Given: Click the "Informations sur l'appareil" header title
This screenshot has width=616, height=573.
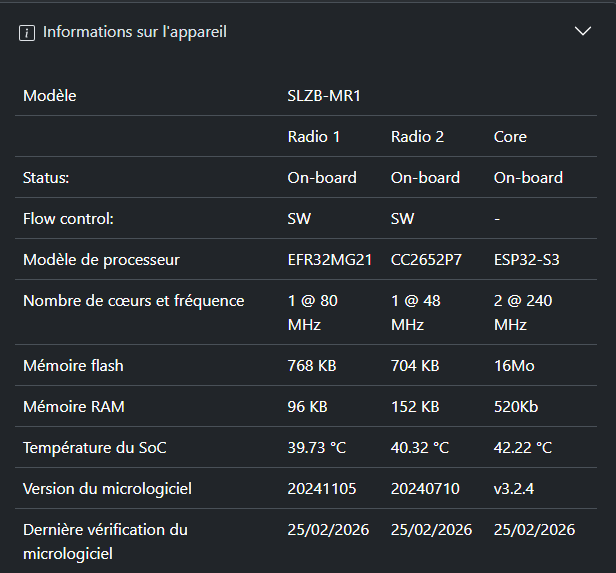Looking at the screenshot, I should coord(135,32).
